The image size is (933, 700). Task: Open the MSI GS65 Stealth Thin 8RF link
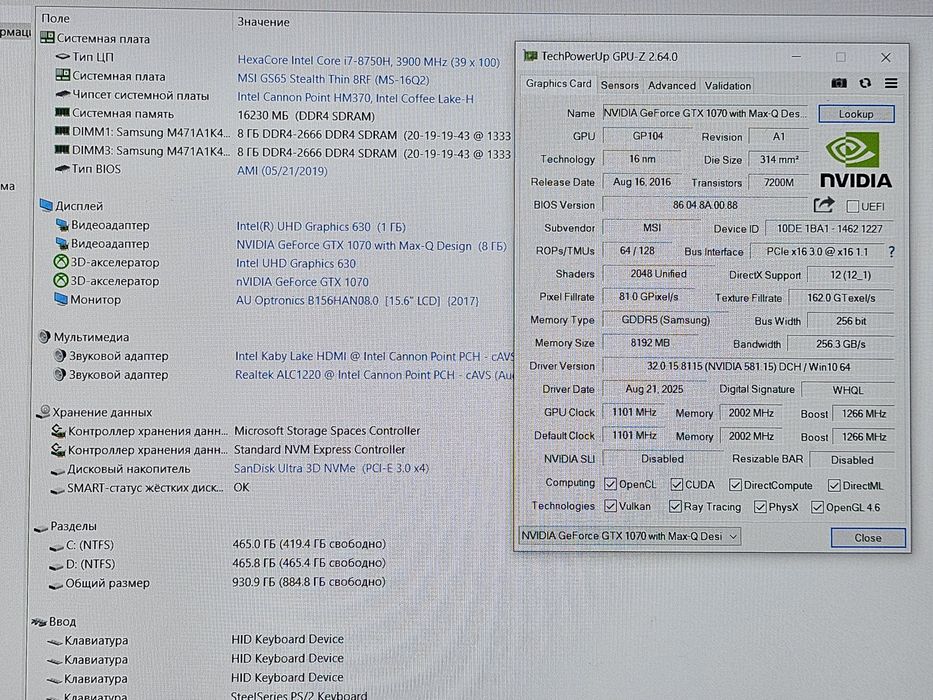point(333,79)
